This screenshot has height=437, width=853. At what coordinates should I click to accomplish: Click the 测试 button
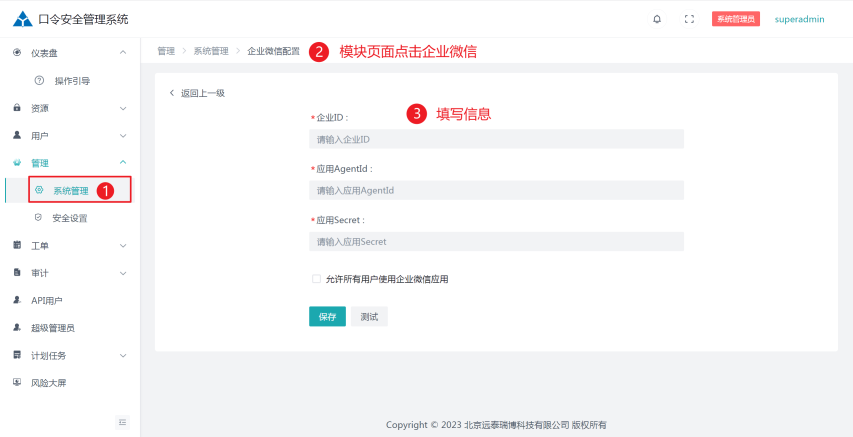[369, 316]
